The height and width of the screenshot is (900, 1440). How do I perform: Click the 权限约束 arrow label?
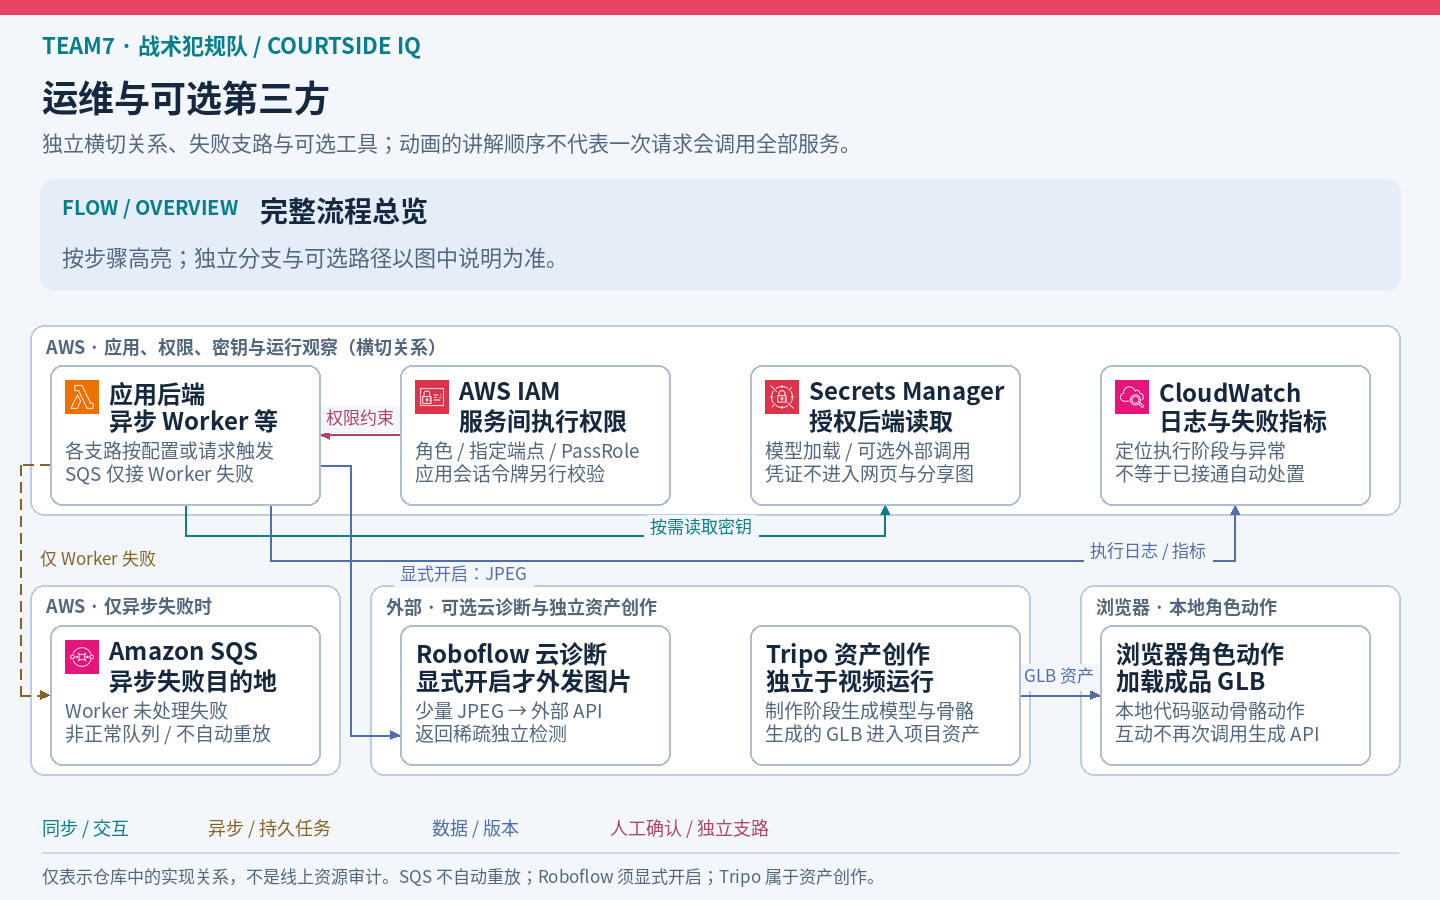[360, 418]
